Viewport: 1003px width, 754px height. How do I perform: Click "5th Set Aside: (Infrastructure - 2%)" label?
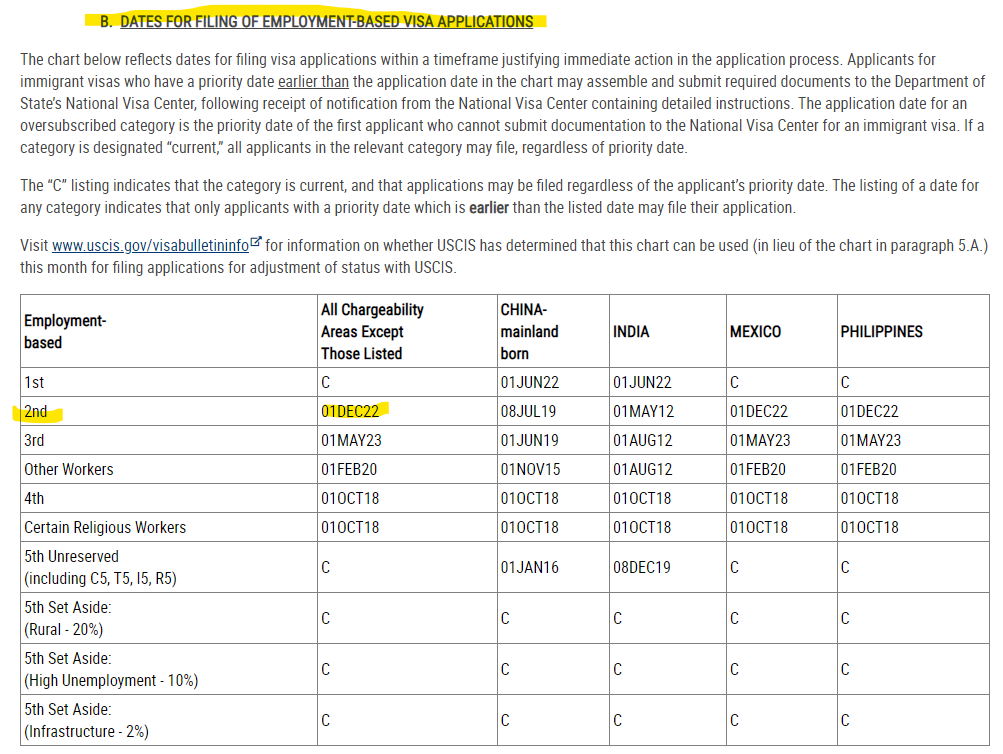point(86,720)
